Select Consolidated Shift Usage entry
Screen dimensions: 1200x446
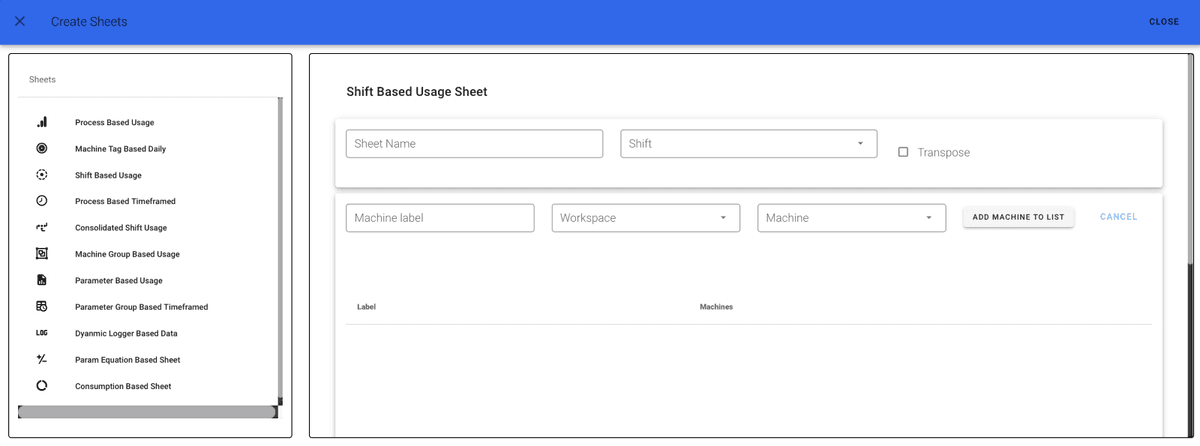coord(121,228)
